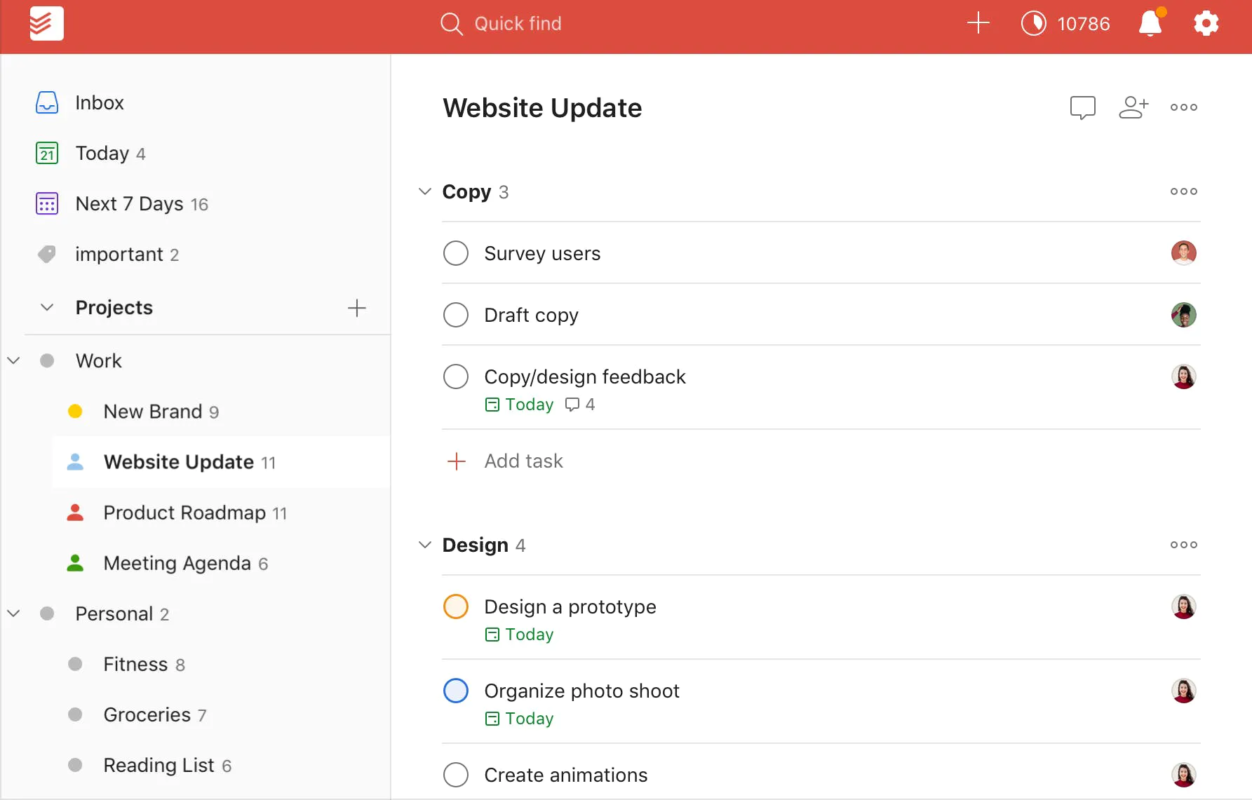Open the productivity karma 10786 icon

point(1033,24)
